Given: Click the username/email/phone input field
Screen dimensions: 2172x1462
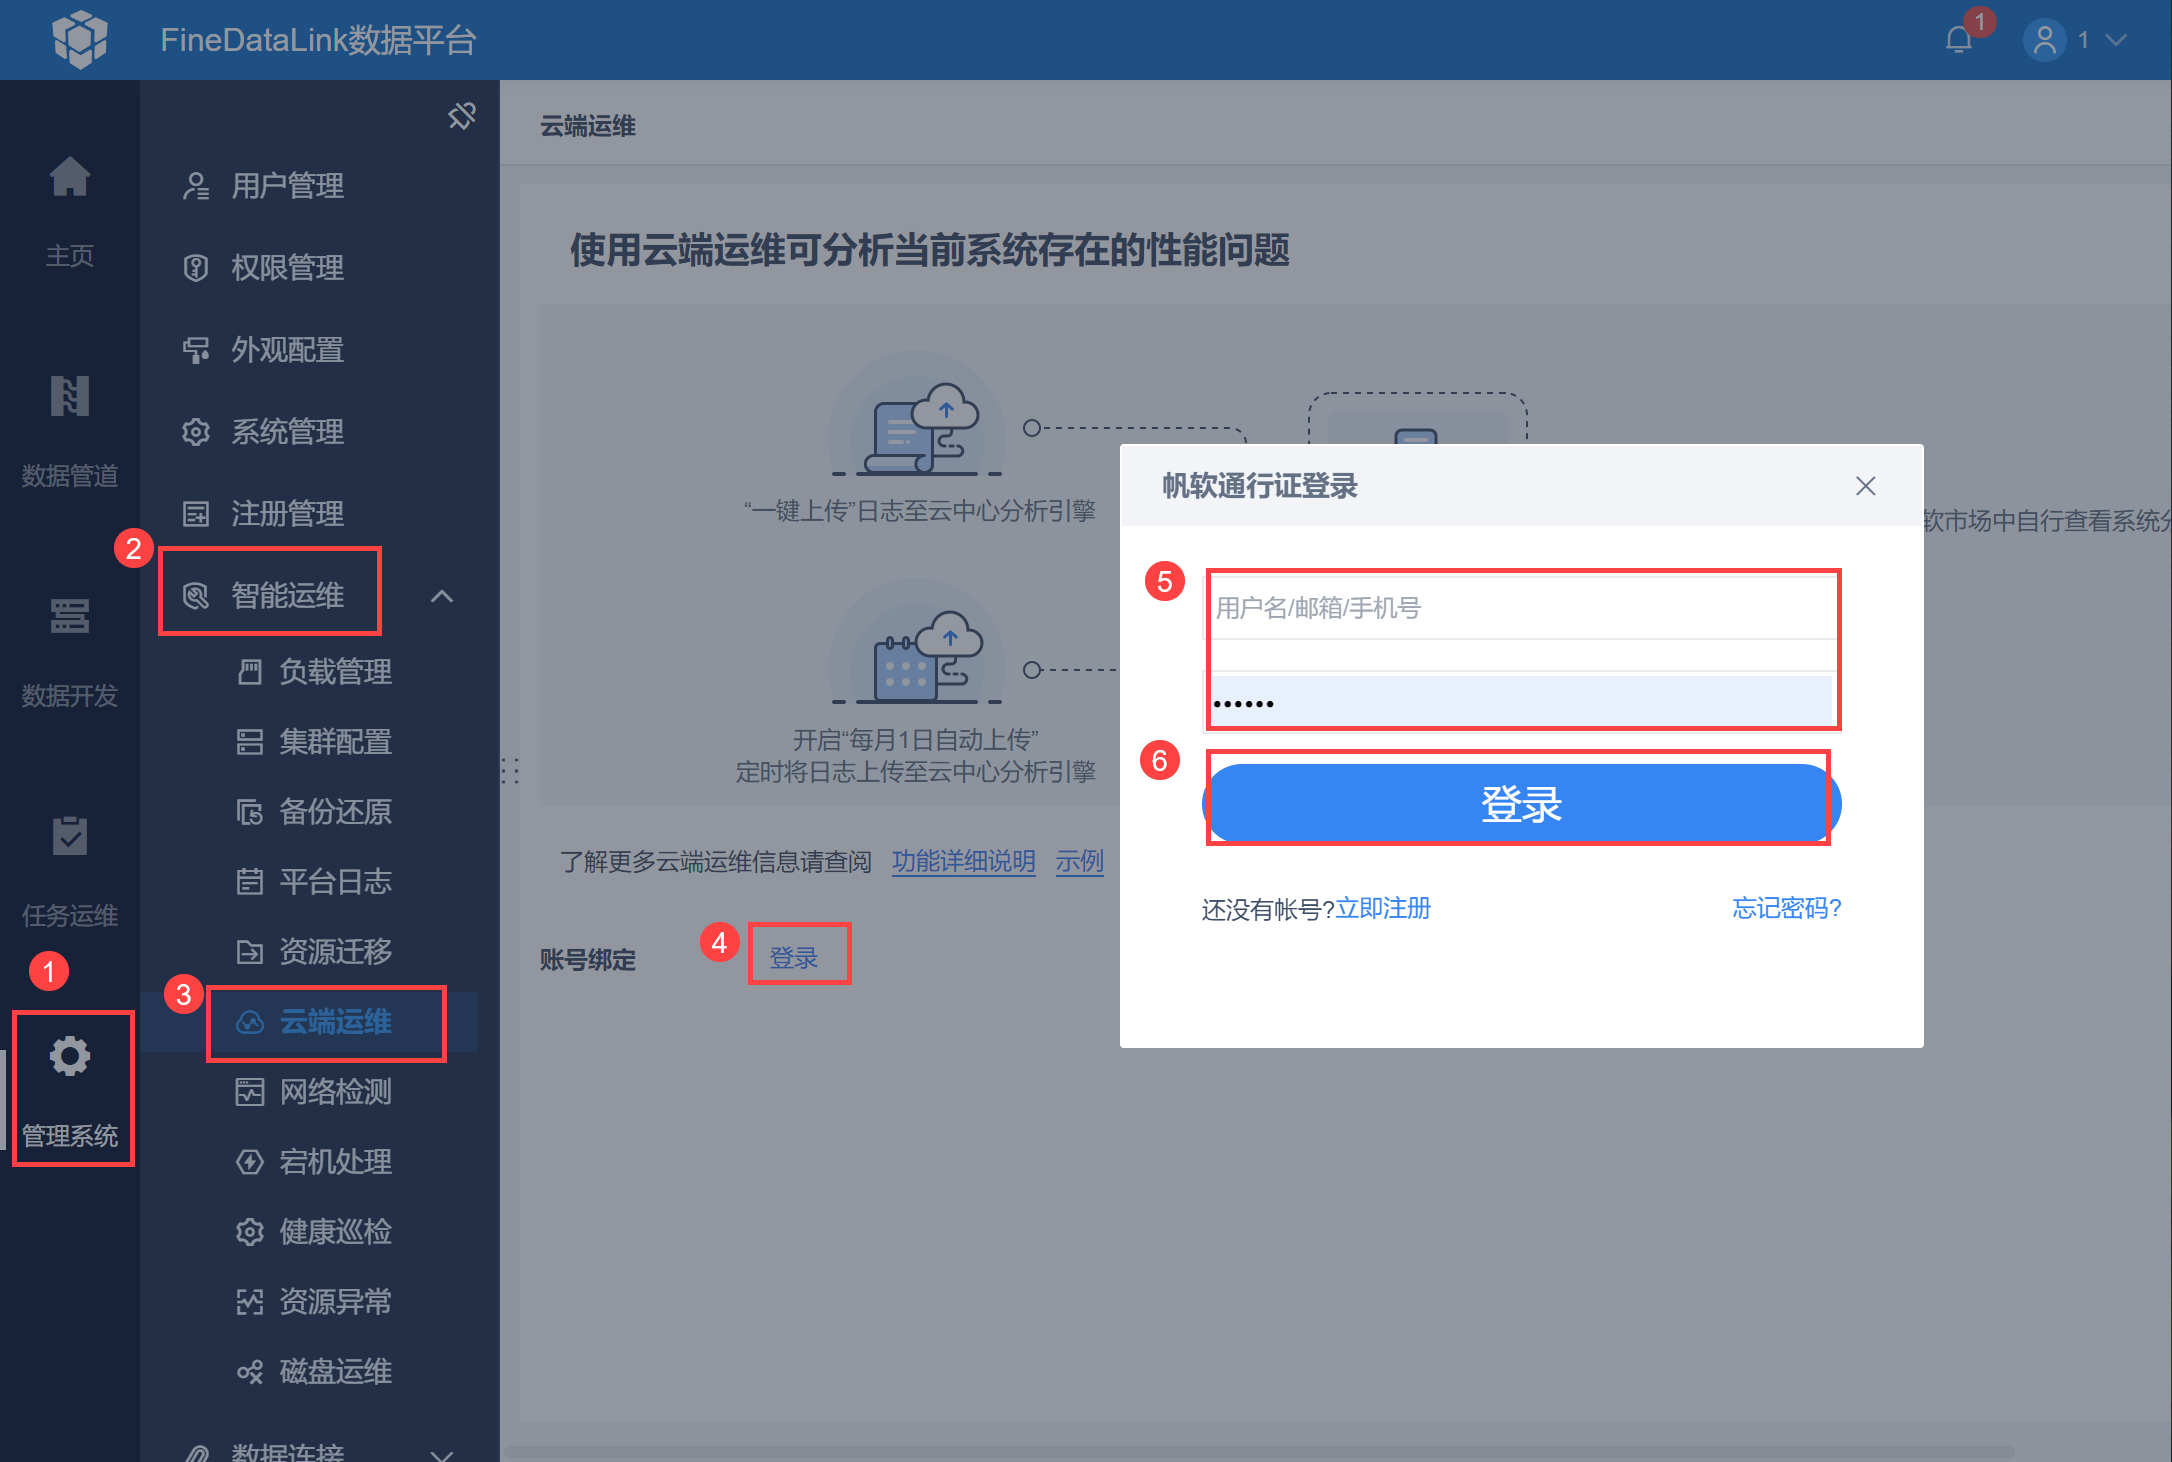Looking at the screenshot, I should (1520, 608).
